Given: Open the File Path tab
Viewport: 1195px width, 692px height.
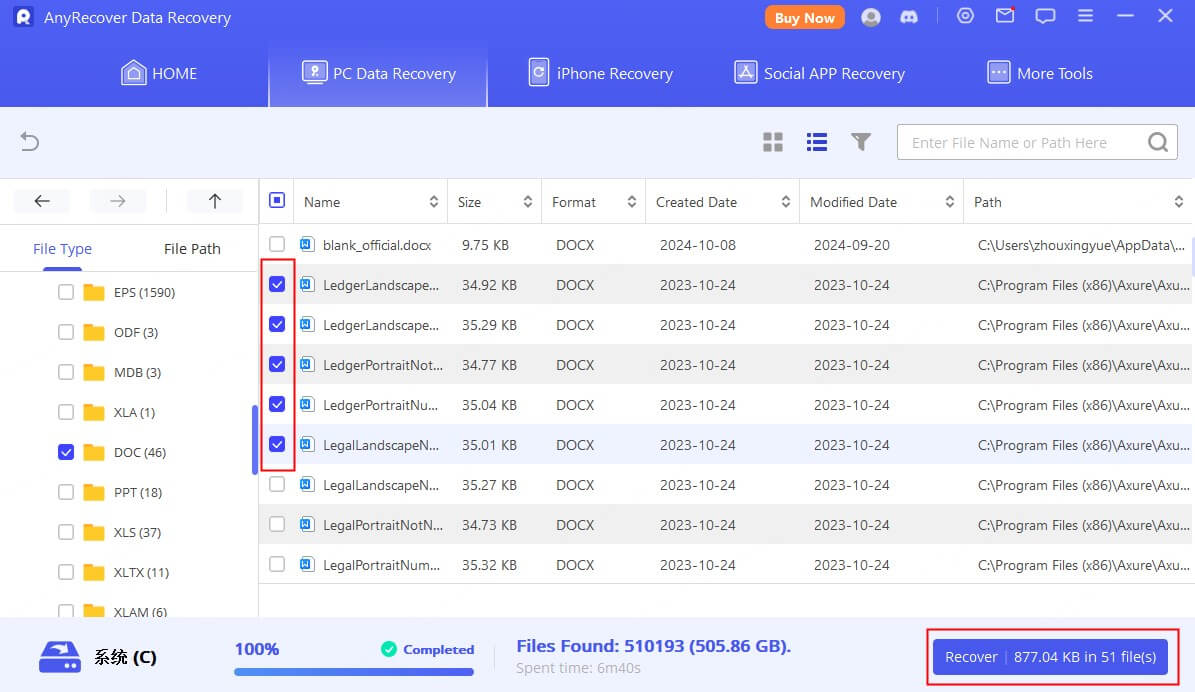Looking at the screenshot, I should (191, 248).
